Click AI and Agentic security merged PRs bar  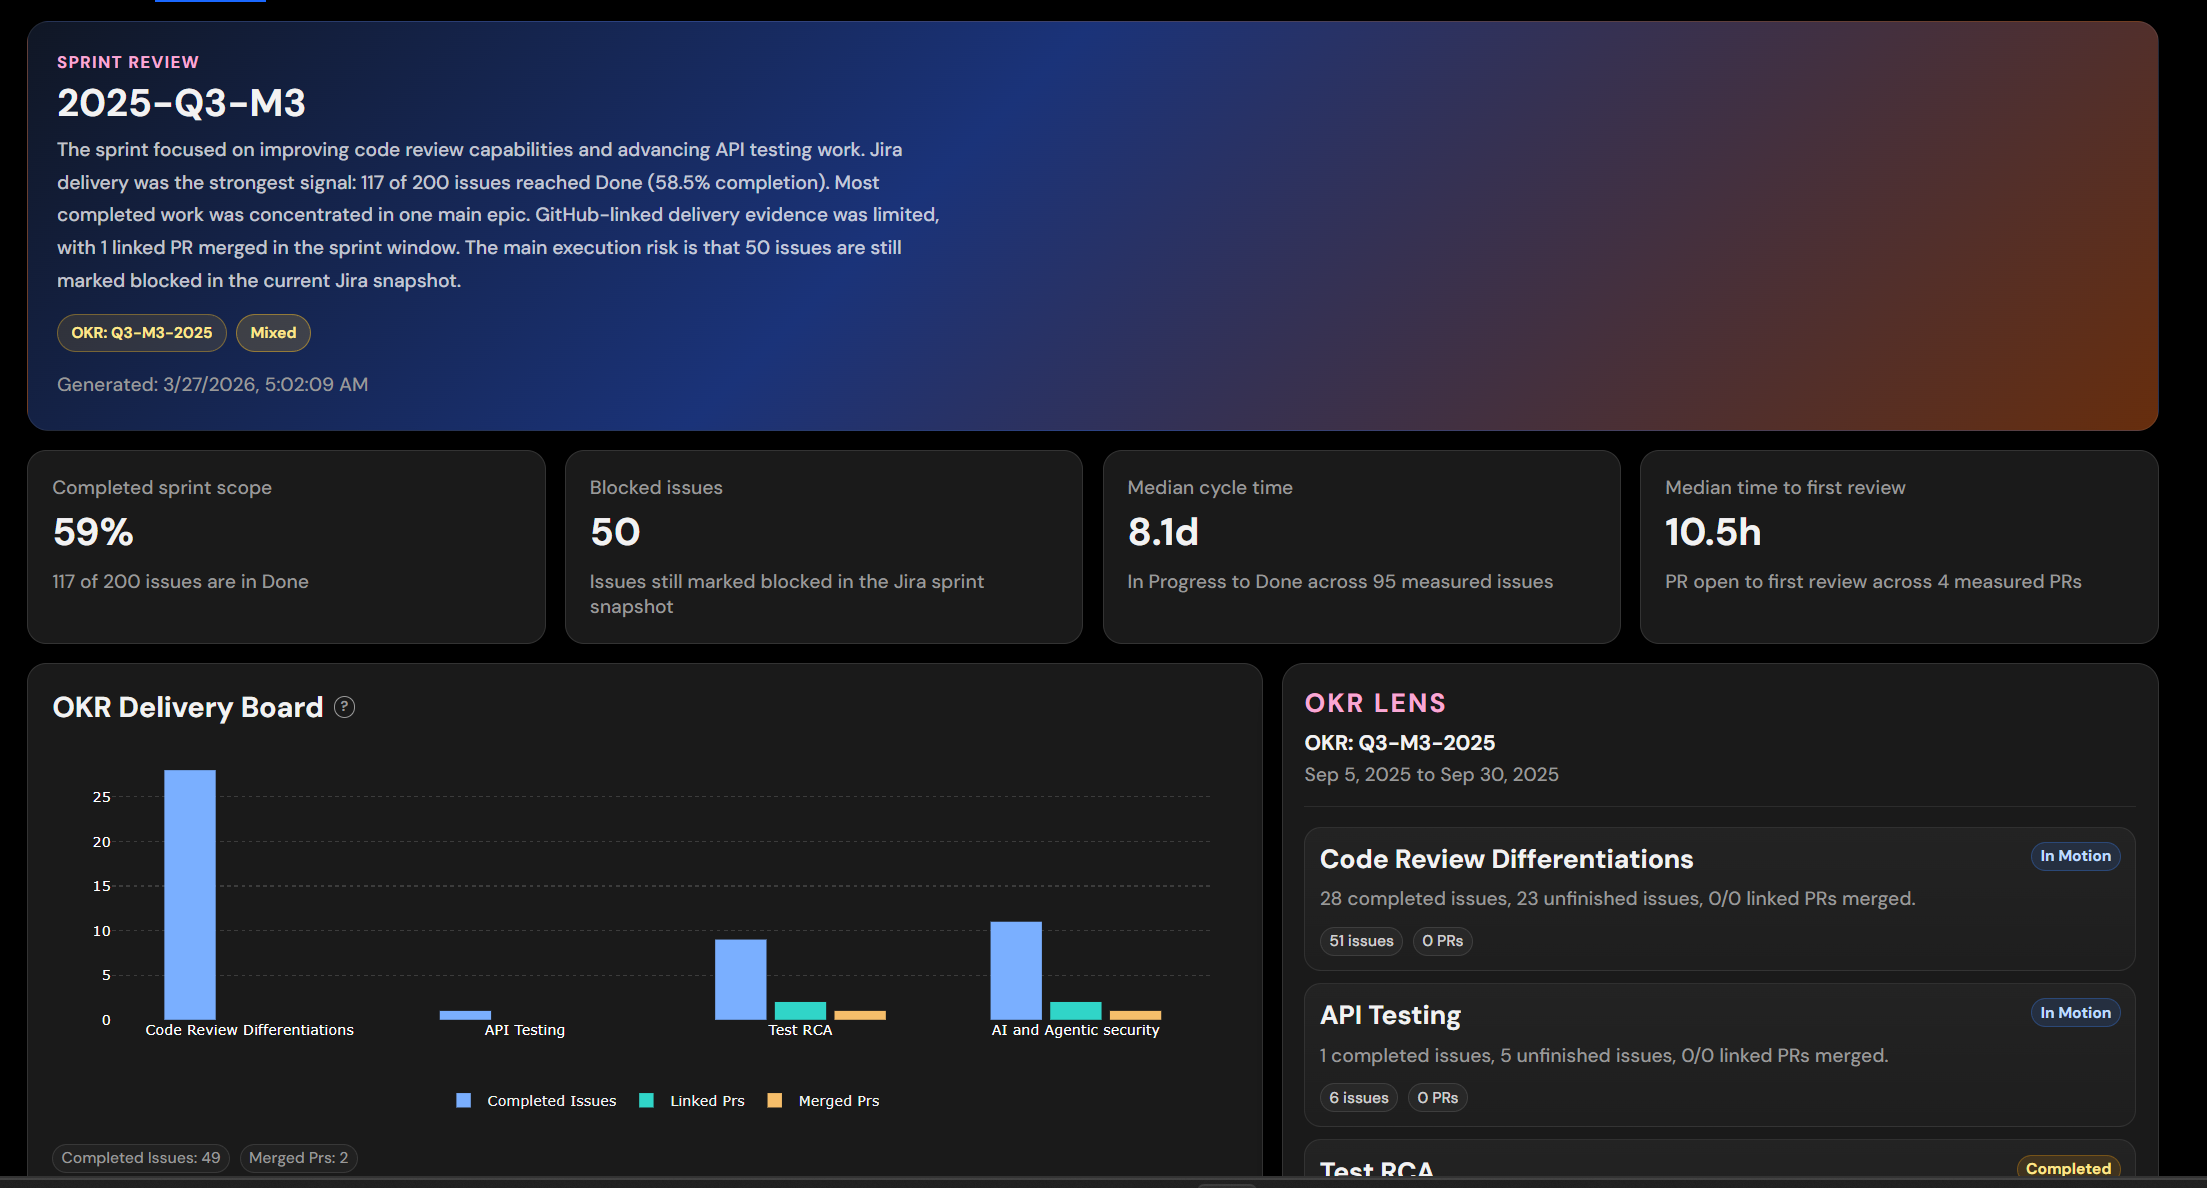click(1135, 1015)
